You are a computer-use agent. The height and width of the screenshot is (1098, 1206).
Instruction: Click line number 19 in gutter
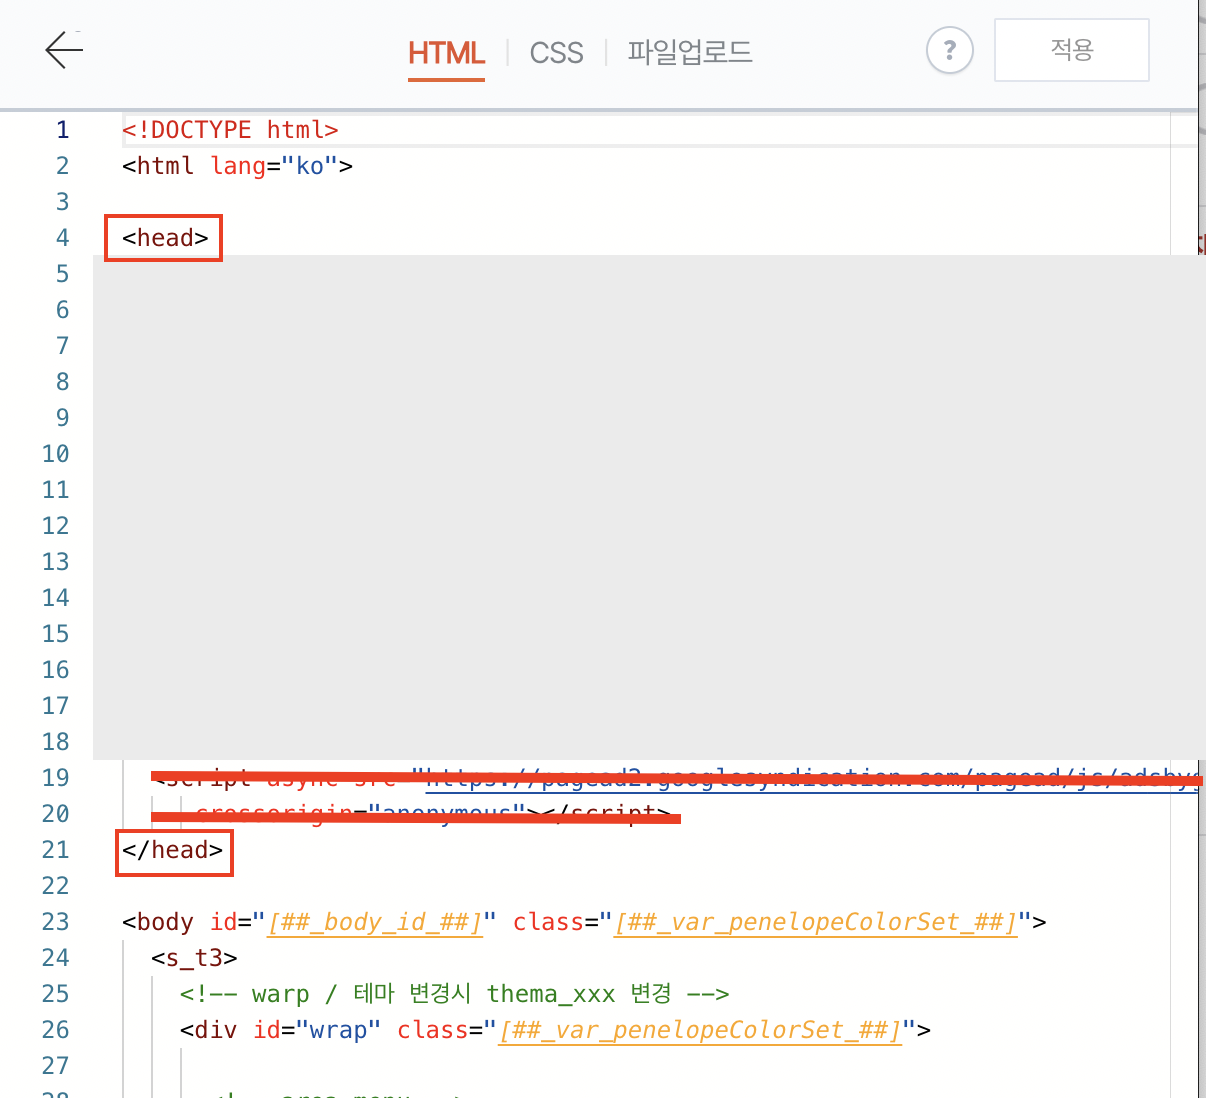(56, 778)
